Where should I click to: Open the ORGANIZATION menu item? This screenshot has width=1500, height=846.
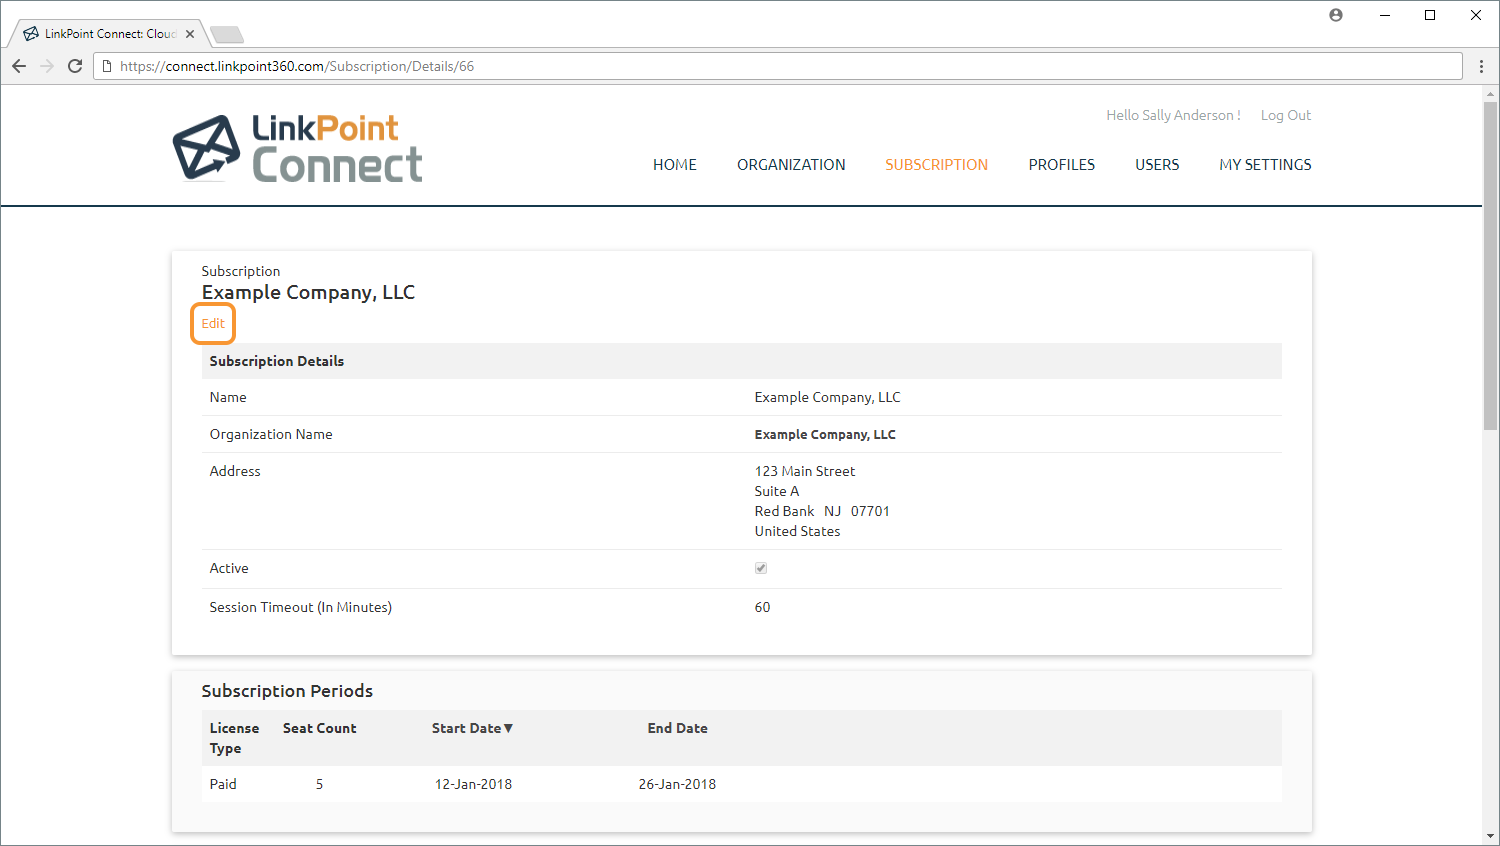click(x=791, y=165)
